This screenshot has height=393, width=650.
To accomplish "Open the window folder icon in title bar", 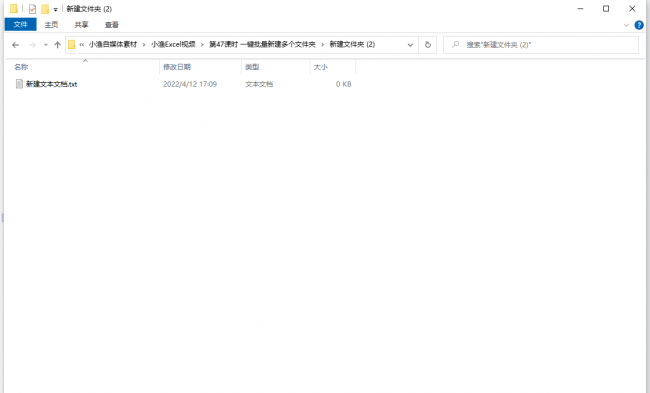I will coord(14,8).
